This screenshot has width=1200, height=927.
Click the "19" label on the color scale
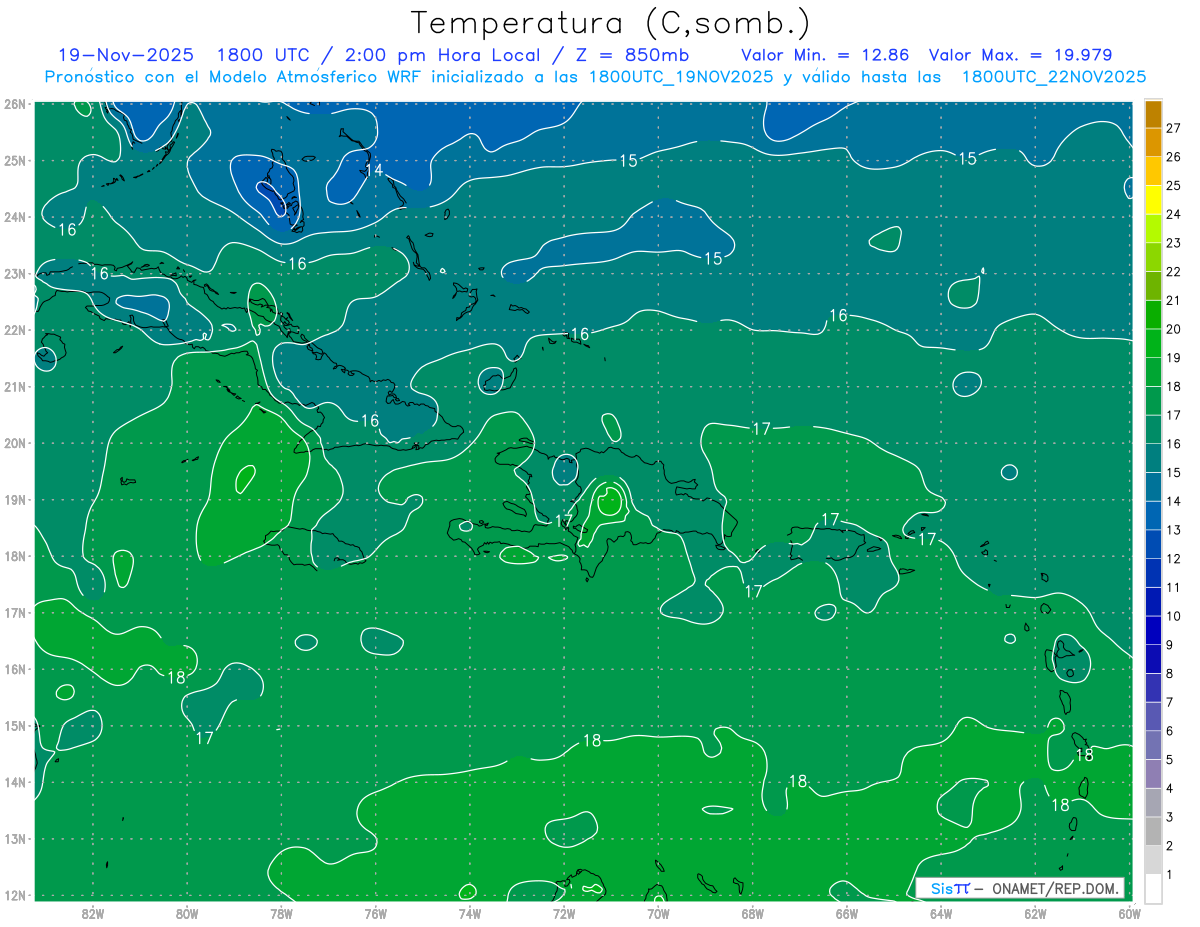[1174, 357]
